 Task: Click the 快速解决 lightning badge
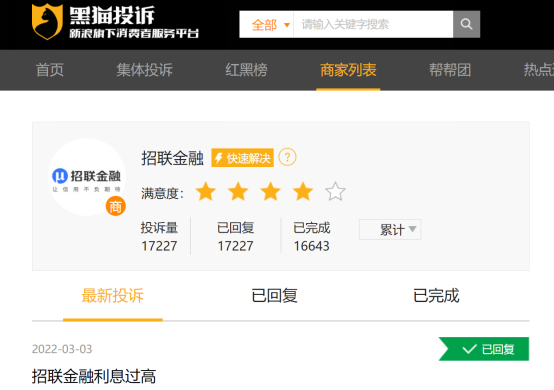pos(242,158)
